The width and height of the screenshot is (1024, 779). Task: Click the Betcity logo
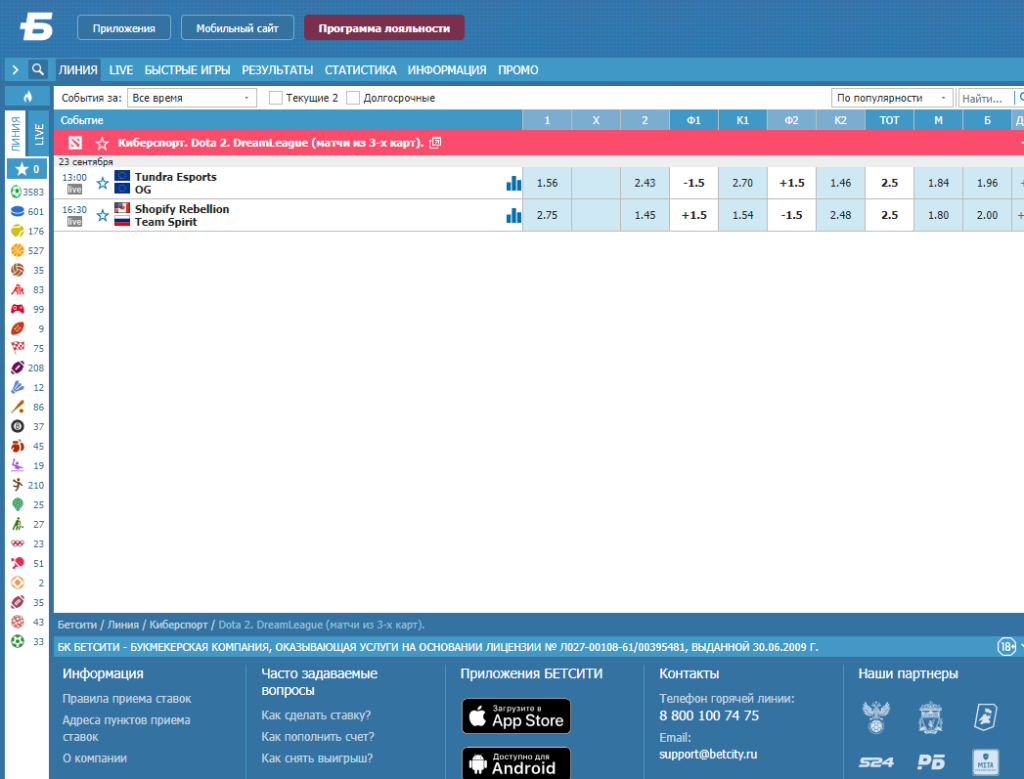pyautogui.click(x=36, y=27)
